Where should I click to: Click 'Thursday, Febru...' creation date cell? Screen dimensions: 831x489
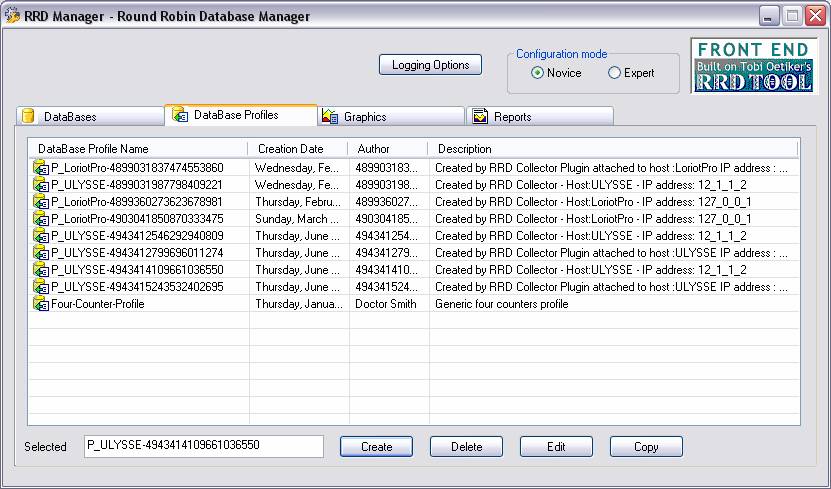[x=298, y=202]
